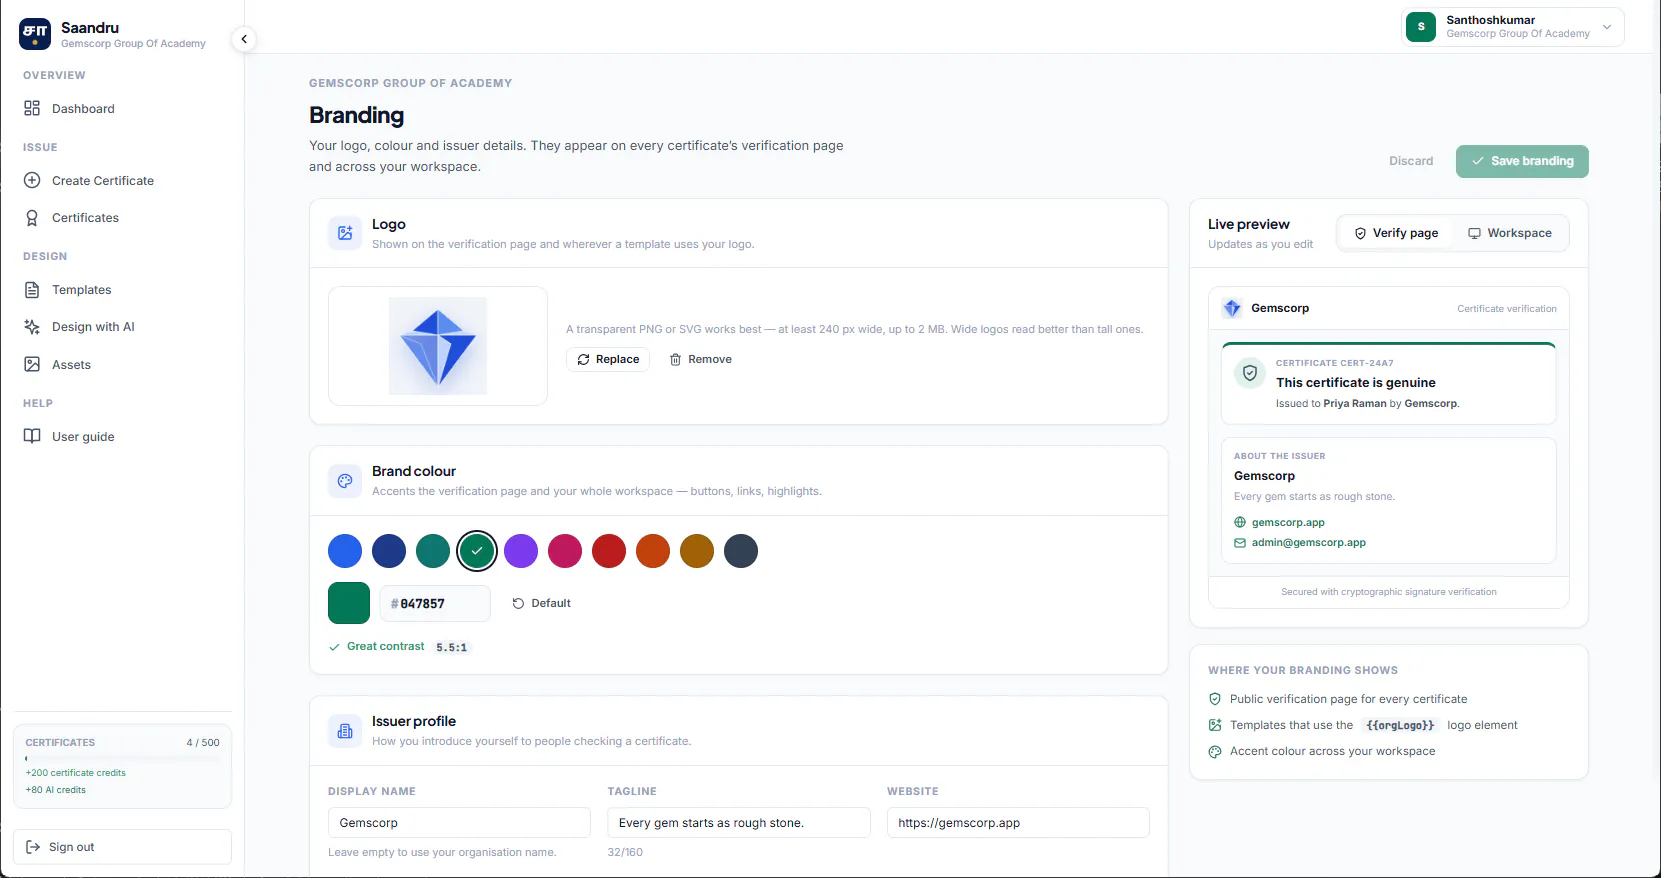Select the bright blue colour swatch

coord(345,551)
